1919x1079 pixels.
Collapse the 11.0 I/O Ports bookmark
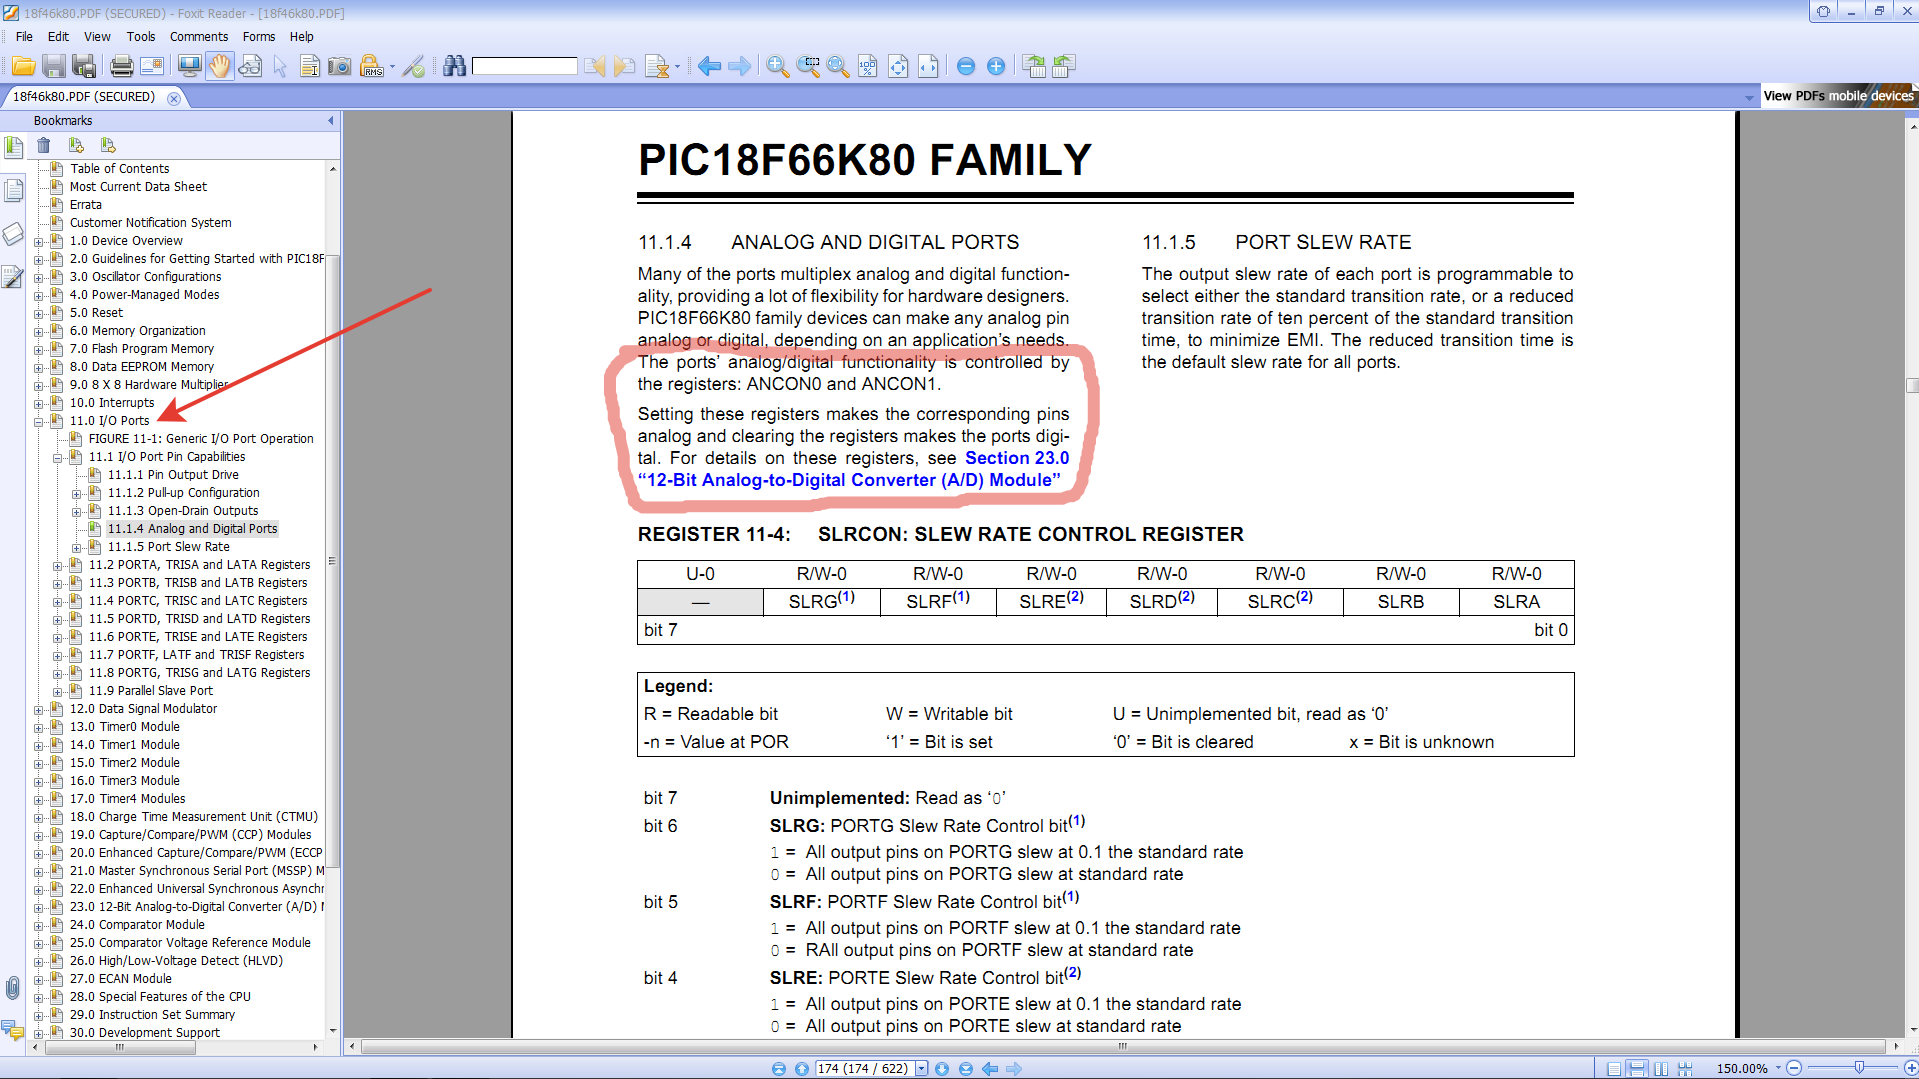[39, 422]
